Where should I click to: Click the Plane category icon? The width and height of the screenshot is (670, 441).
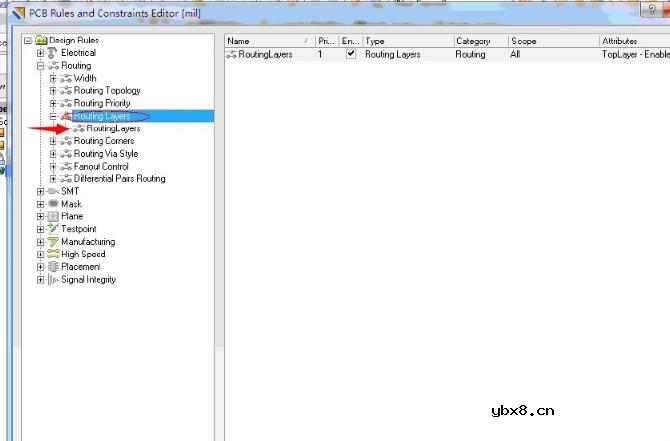click(x=53, y=216)
